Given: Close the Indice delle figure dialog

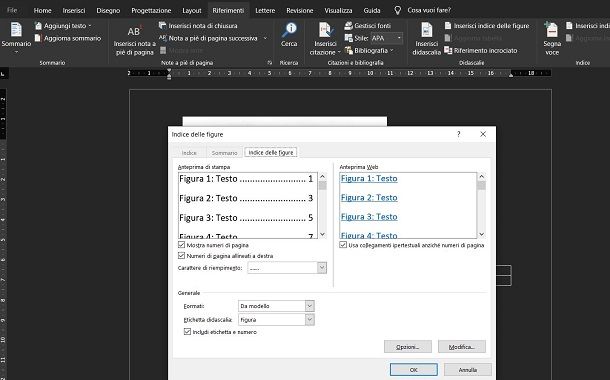Looking at the screenshot, I should tap(483, 134).
